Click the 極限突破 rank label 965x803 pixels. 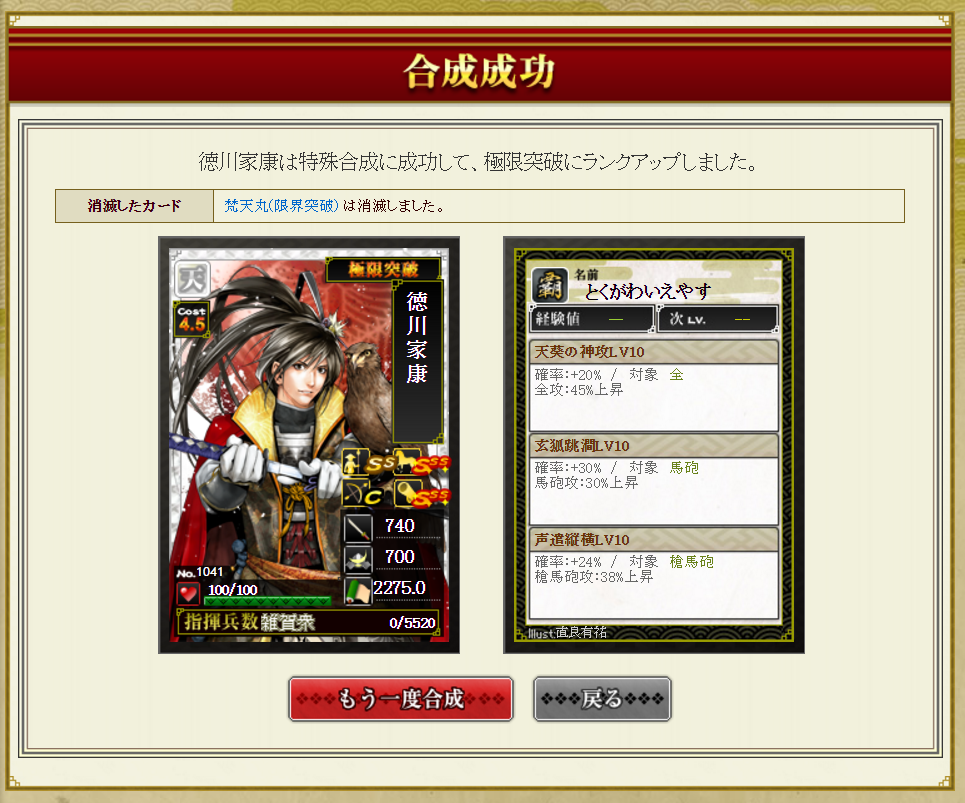(383, 269)
